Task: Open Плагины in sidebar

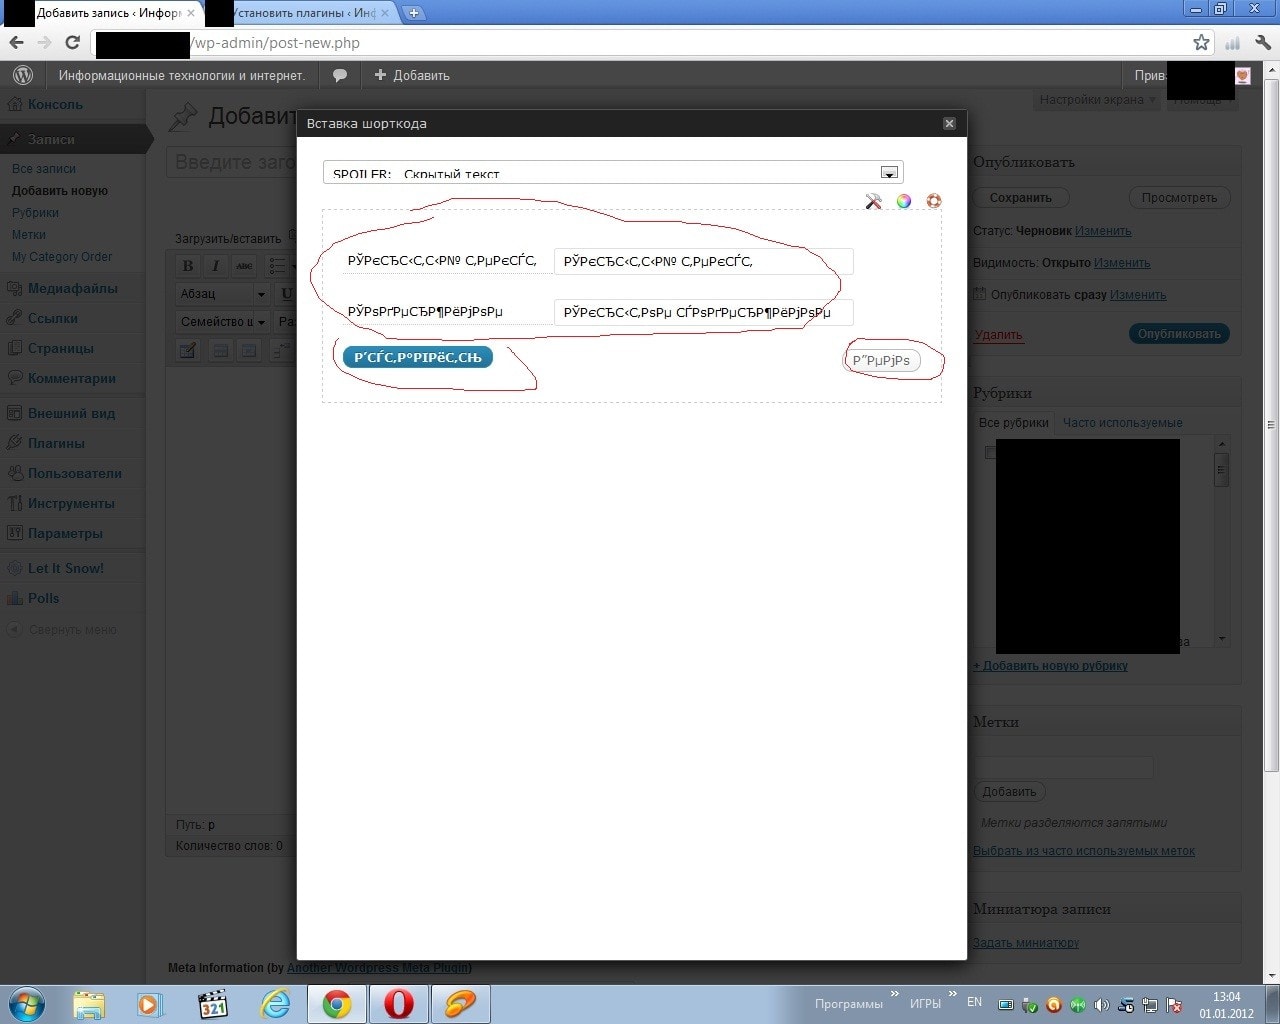Action: 56,443
